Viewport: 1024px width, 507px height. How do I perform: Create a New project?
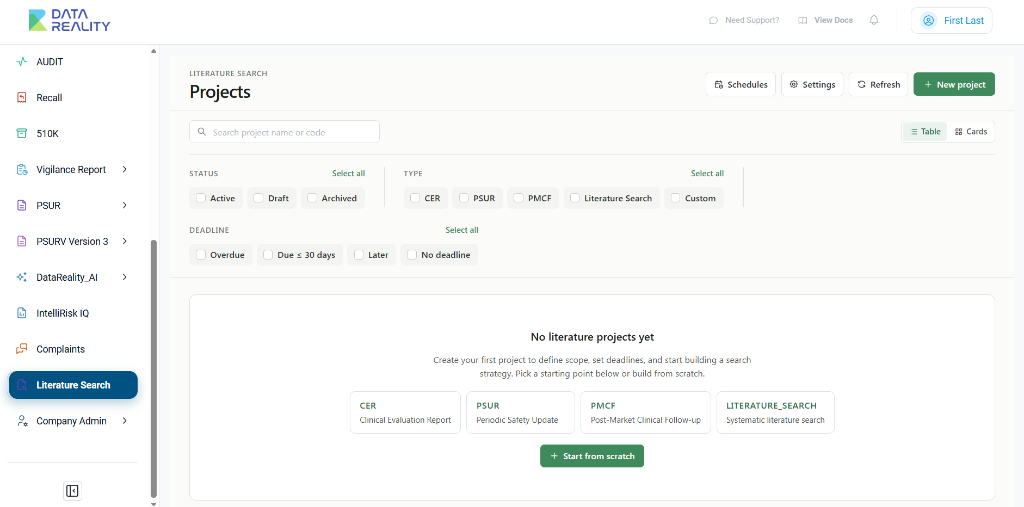954,84
